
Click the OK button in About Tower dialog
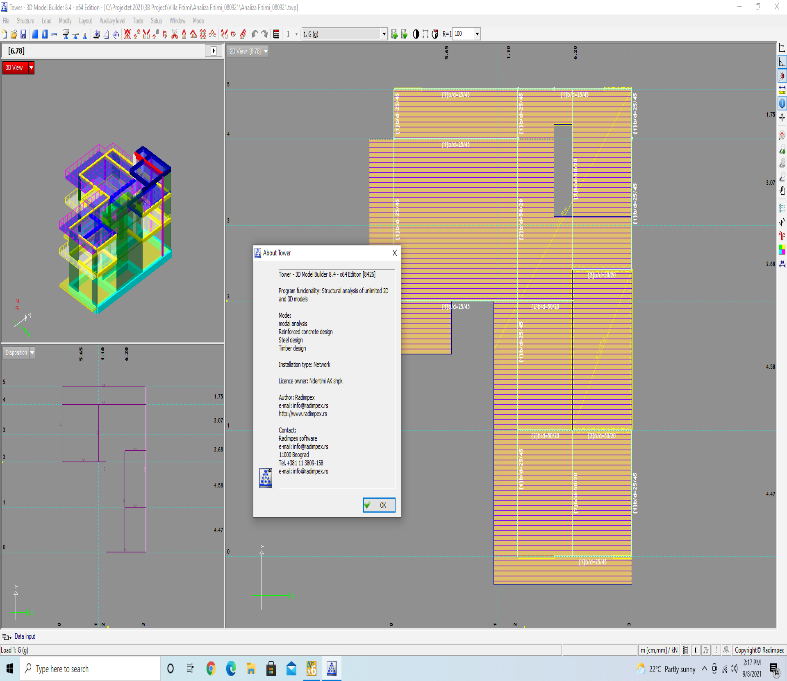point(378,505)
